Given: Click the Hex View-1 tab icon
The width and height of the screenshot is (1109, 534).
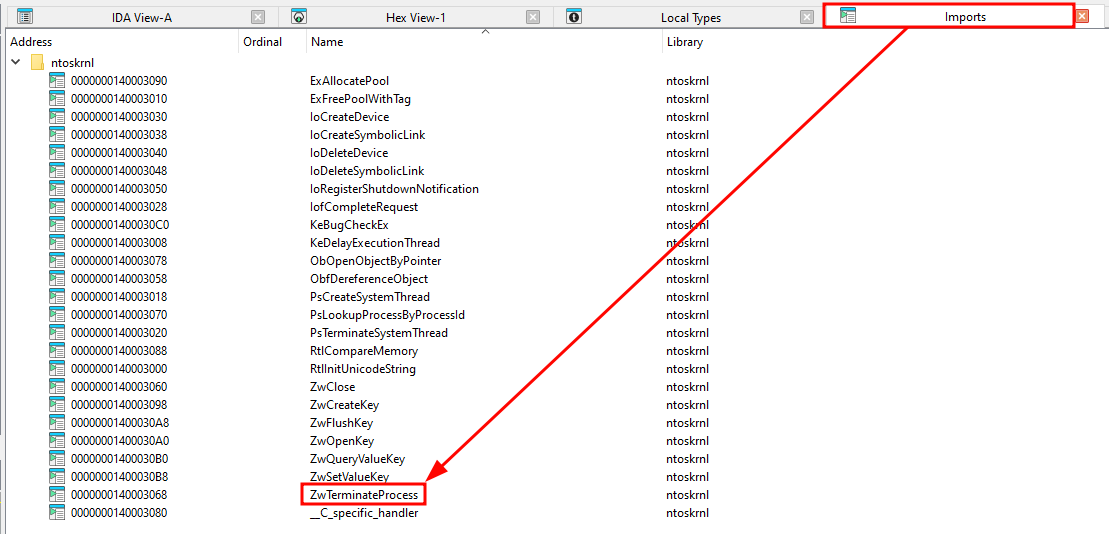Looking at the screenshot, I should coord(299,17).
